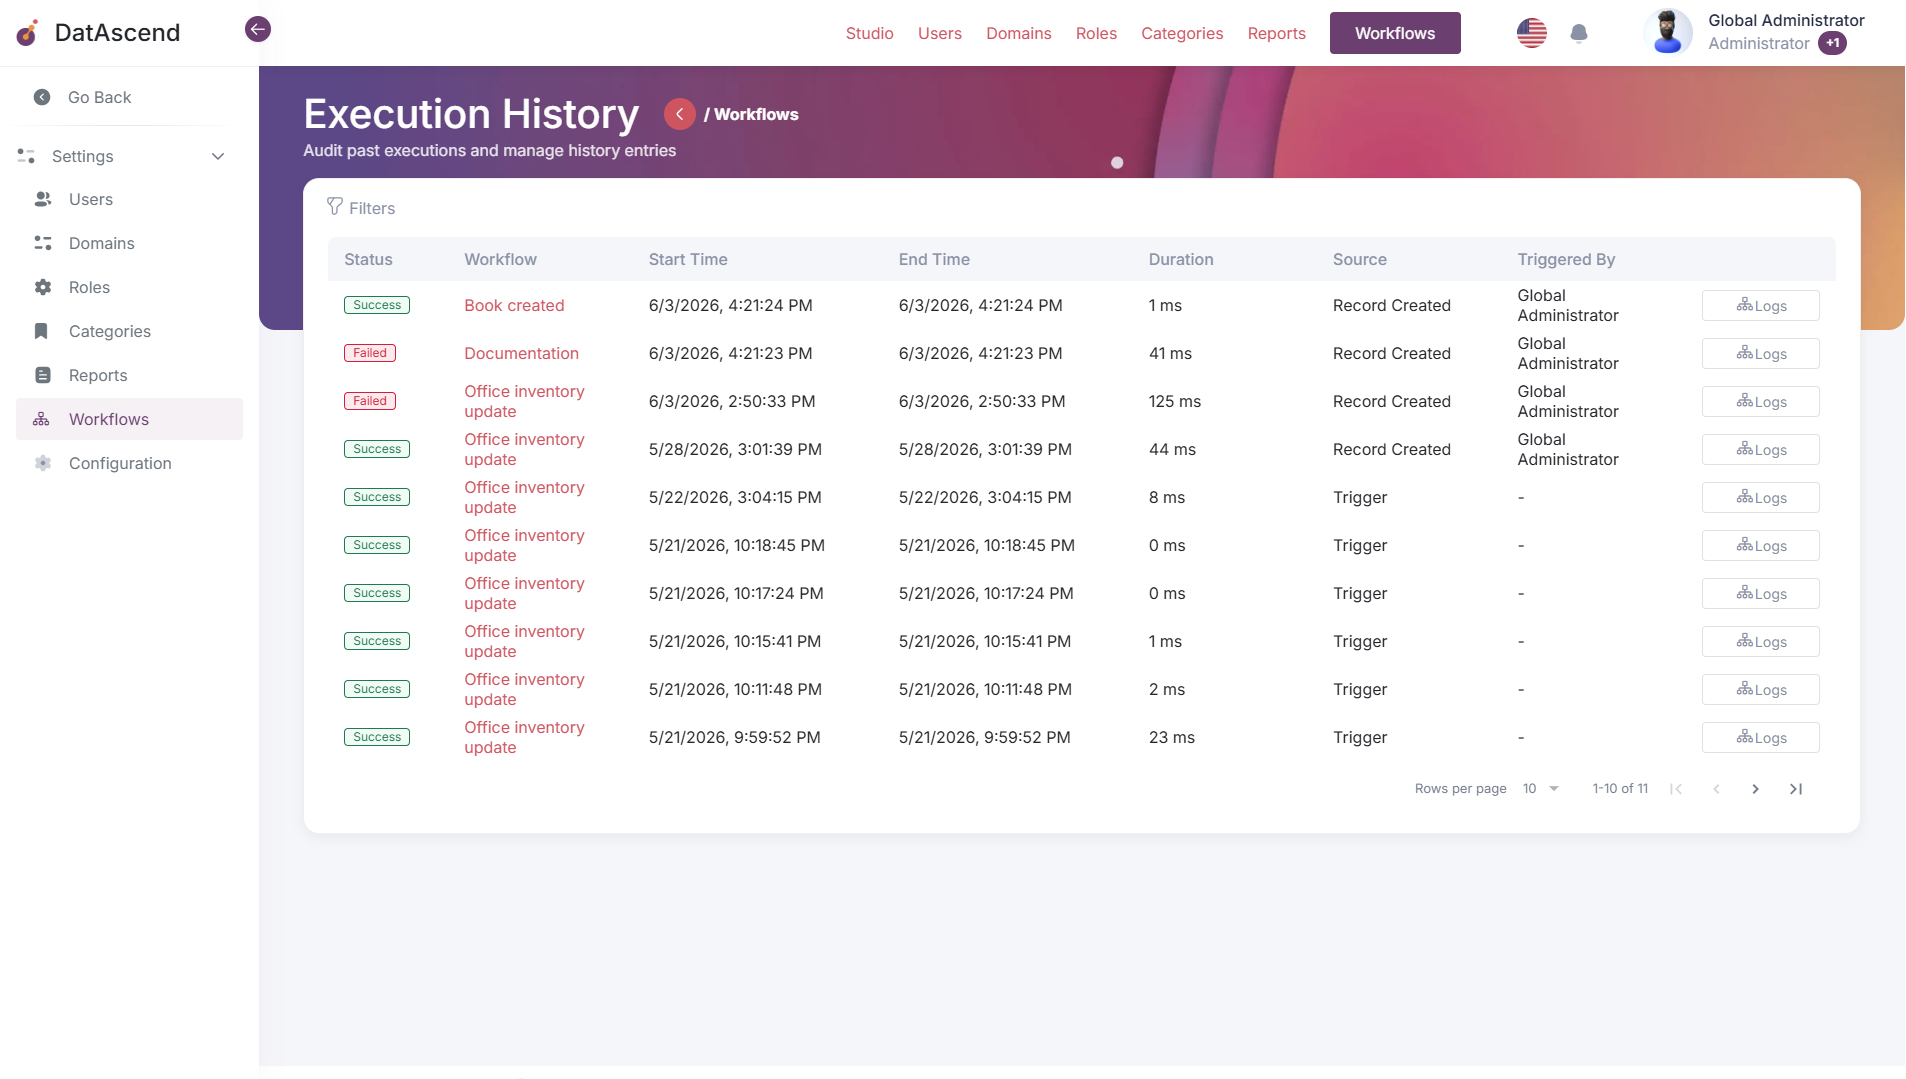The image size is (1906, 1079).
Task: Open the Rows per page dropdown
Action: (x=1541, y=789)
